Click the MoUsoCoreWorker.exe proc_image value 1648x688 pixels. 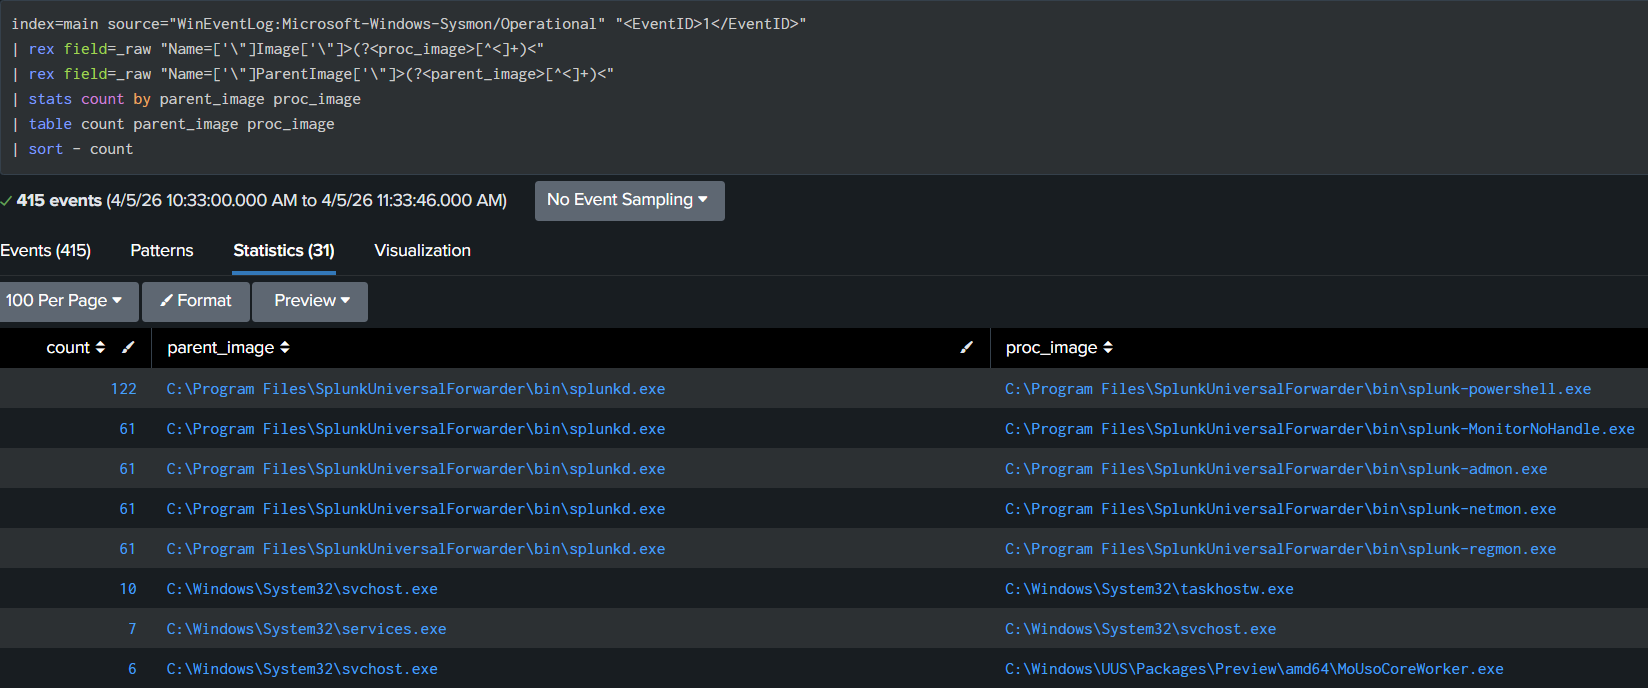(x=1254, y=669)
